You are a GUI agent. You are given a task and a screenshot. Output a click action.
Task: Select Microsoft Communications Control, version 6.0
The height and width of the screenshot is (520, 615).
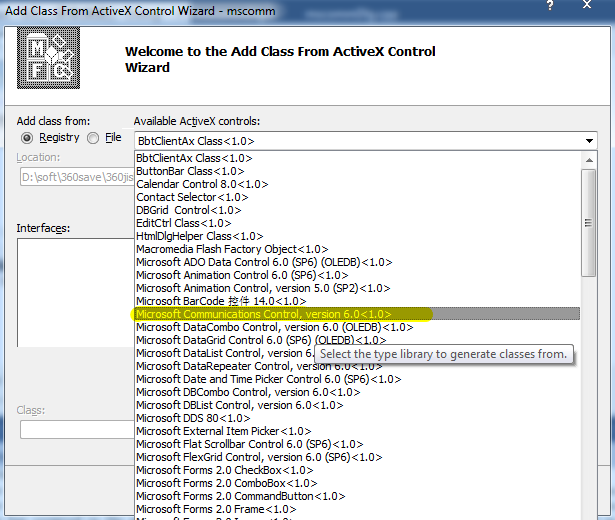[357, 314]
